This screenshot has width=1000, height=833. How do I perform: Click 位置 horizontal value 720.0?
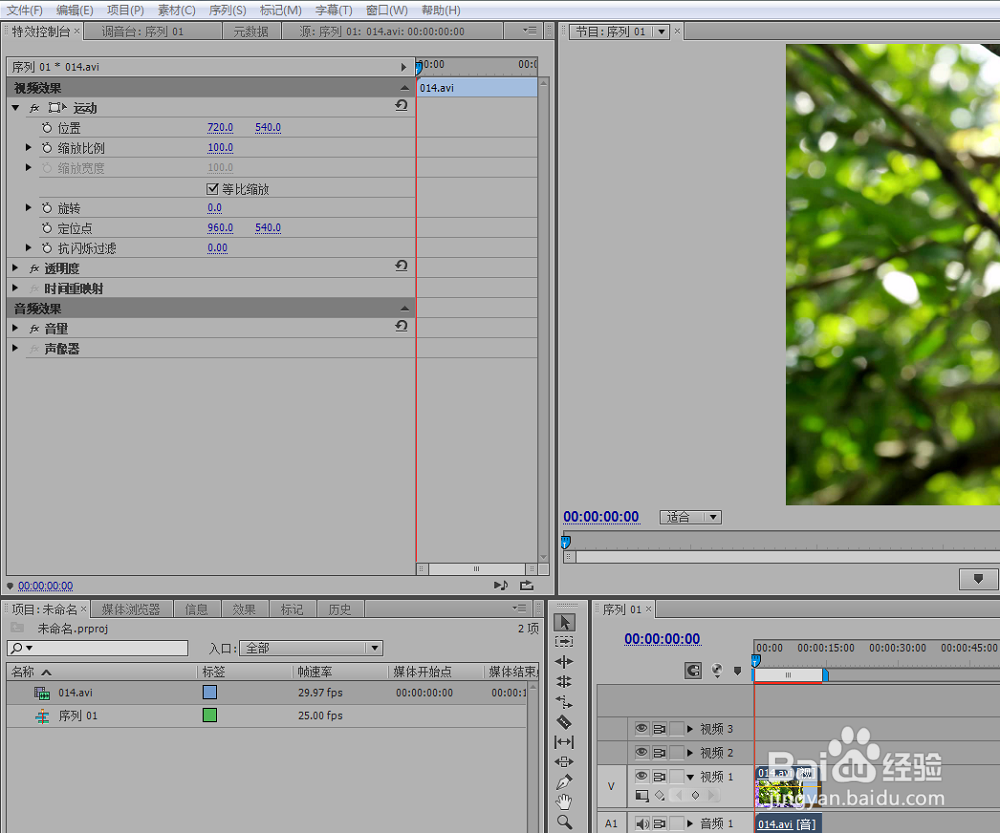pos(220,128)
